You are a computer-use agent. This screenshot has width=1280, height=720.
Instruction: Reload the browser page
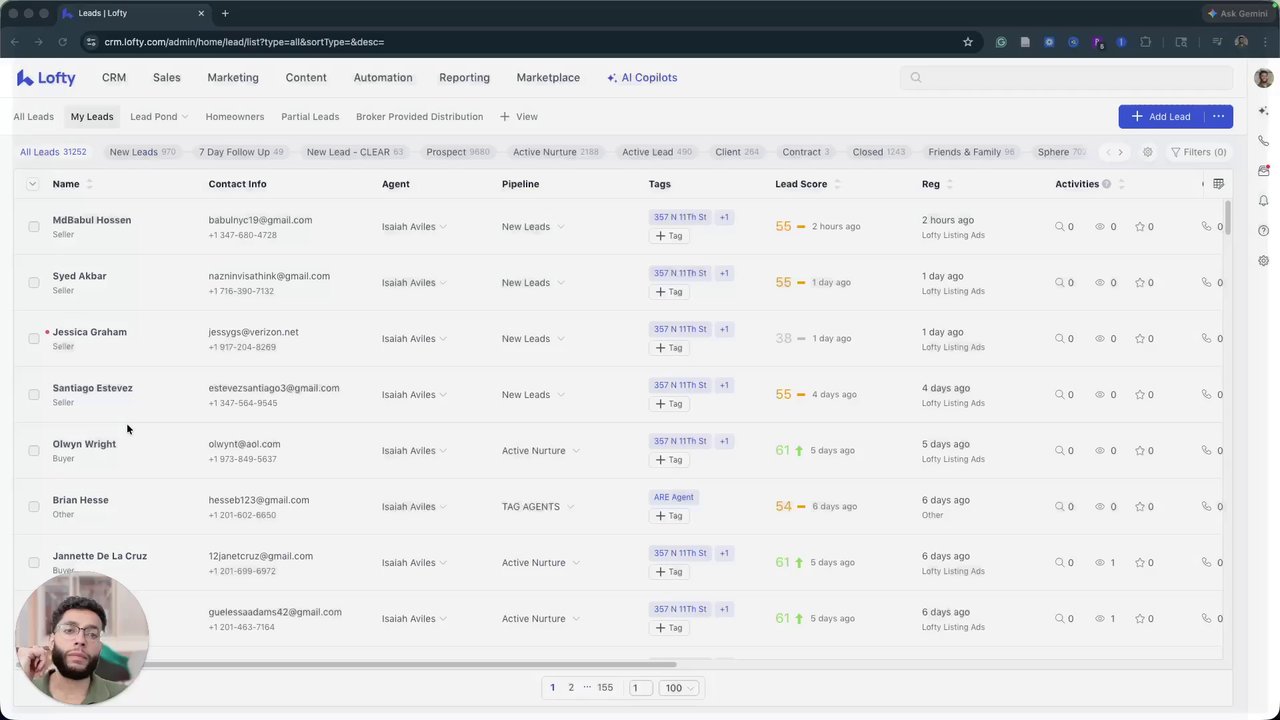point(63,42)
